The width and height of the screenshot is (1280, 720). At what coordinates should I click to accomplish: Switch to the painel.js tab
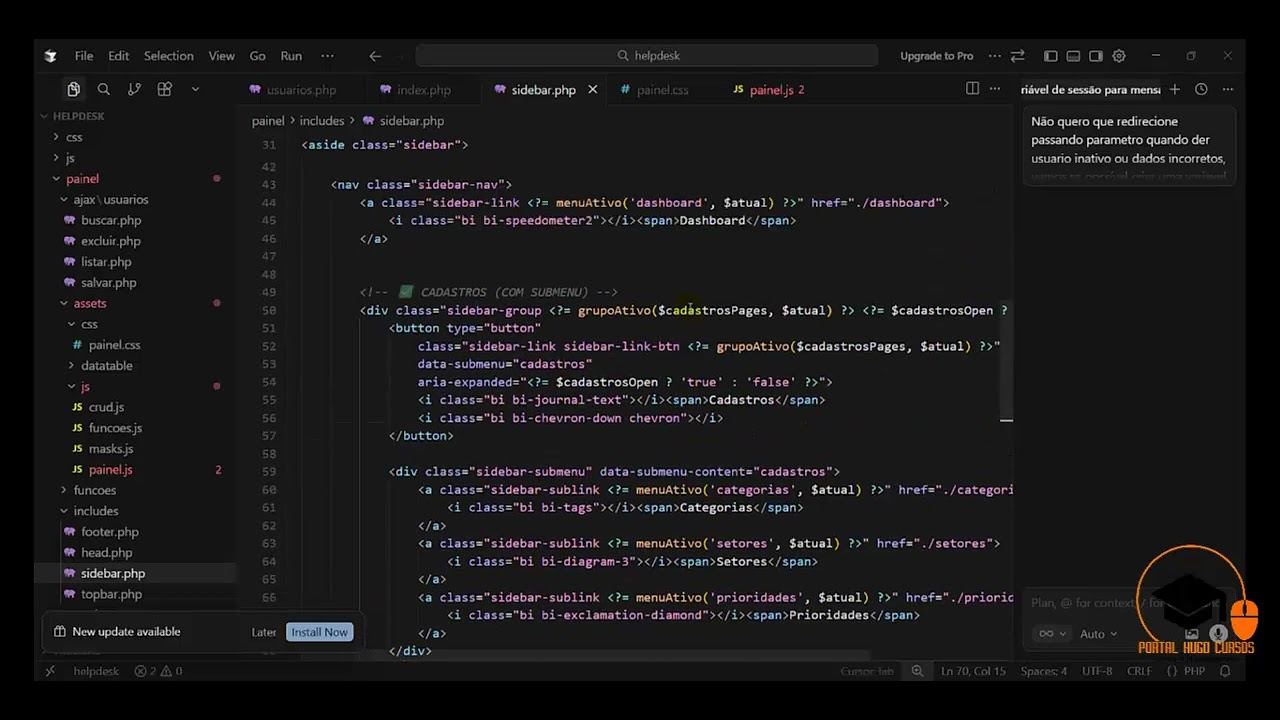(769, 90)
